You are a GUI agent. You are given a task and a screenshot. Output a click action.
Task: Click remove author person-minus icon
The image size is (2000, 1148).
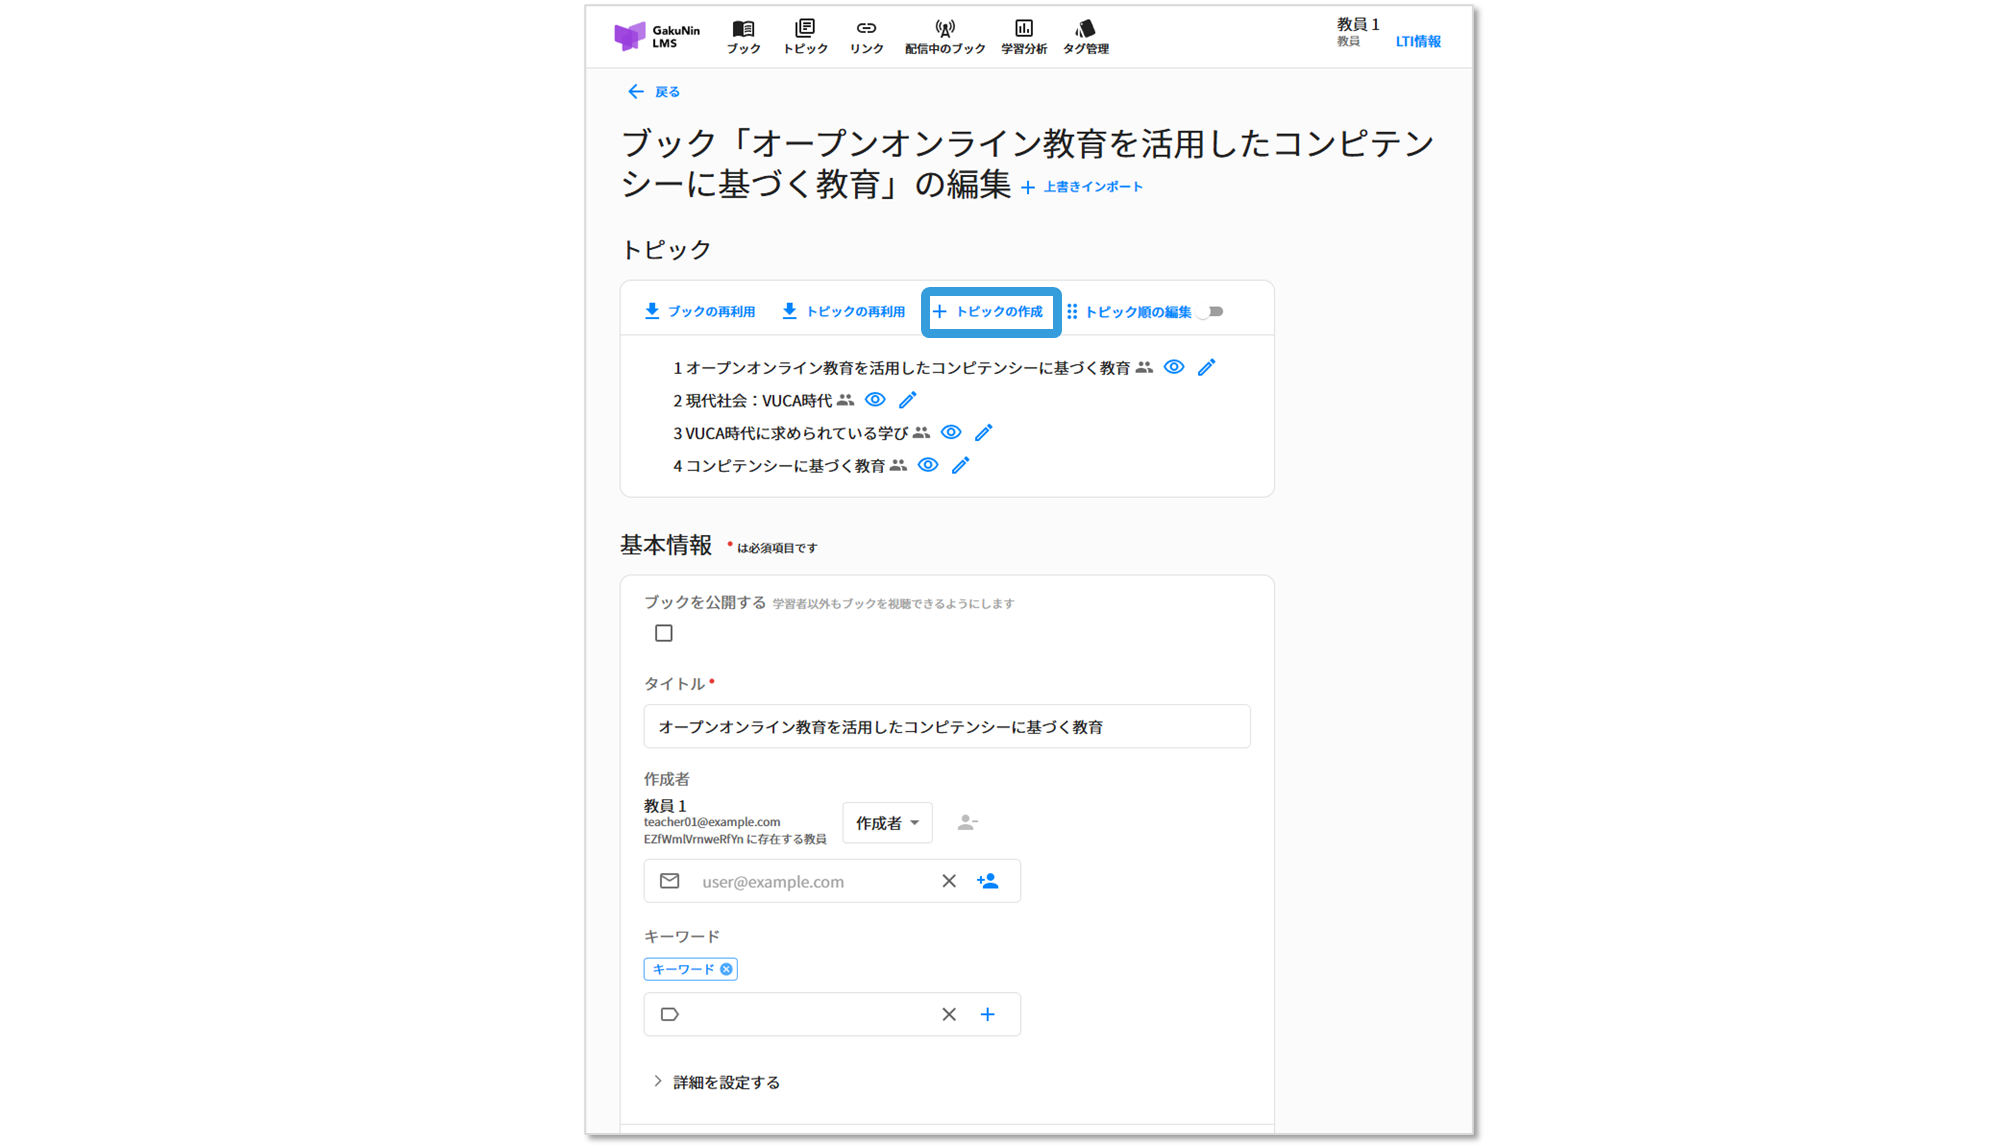[x=967, y=822]
